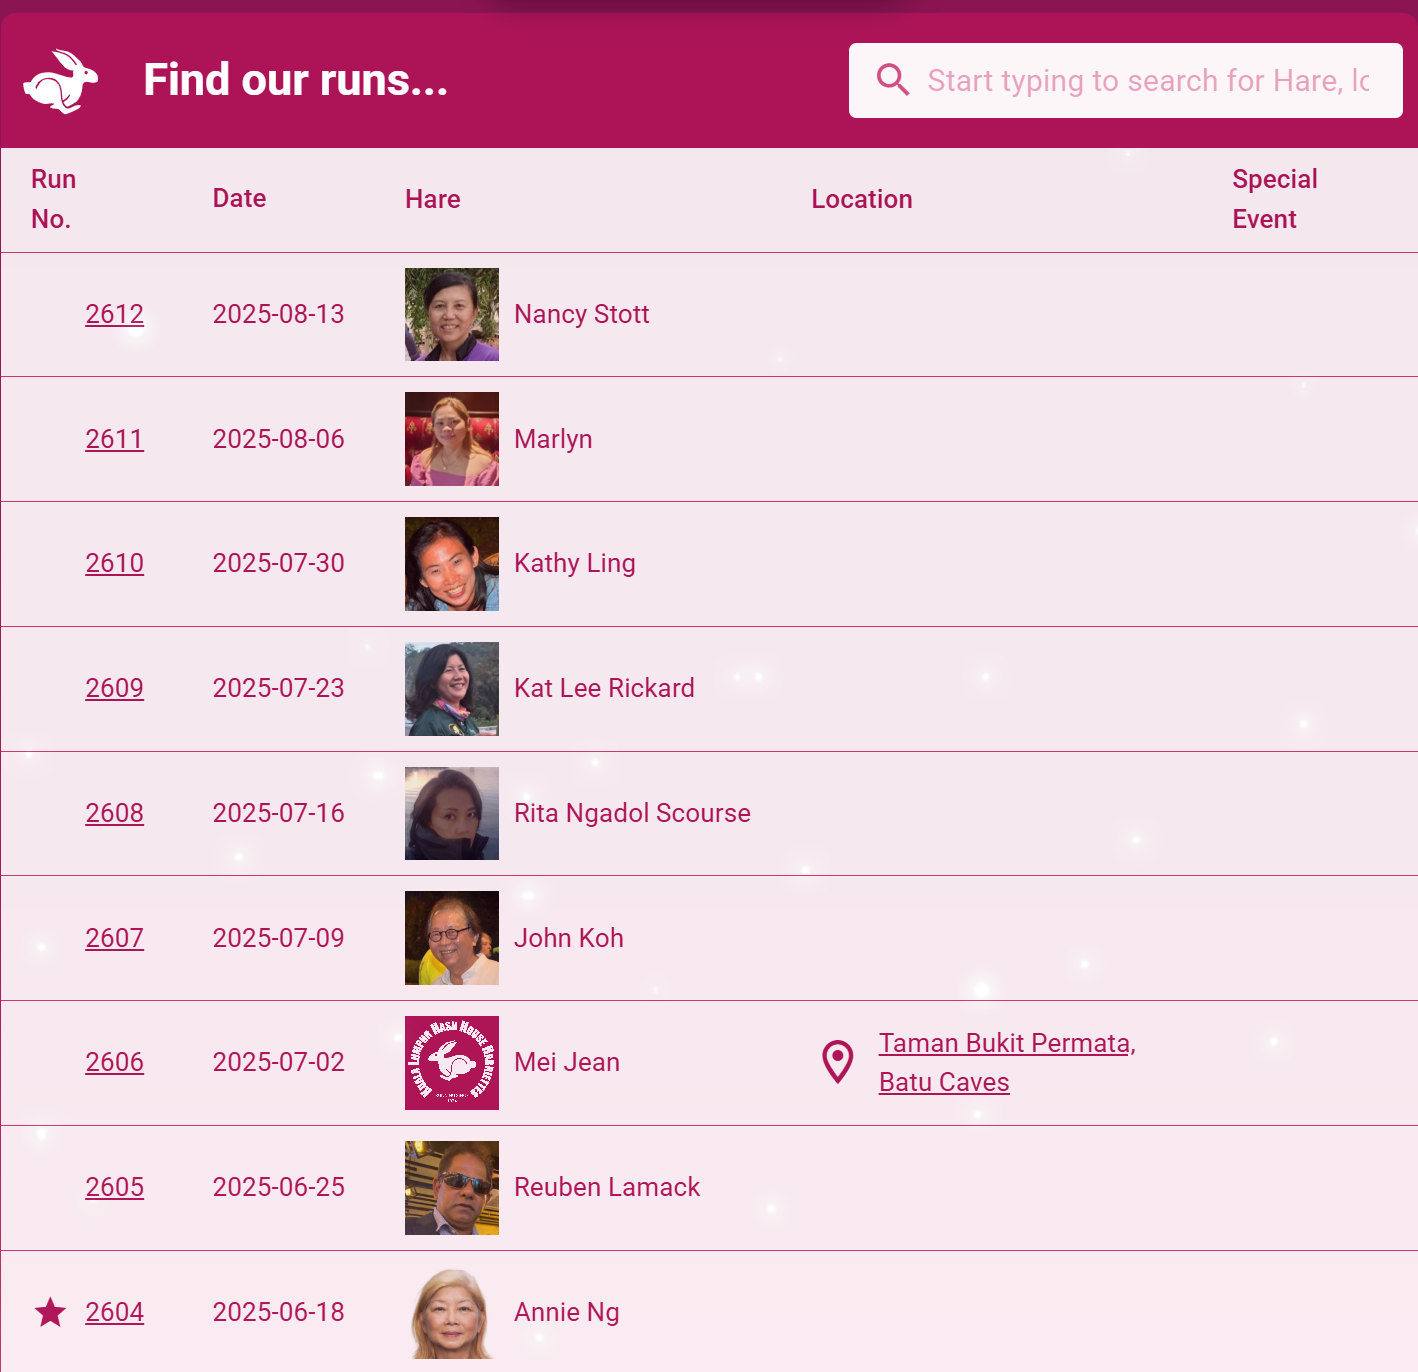Click the Location column header
This screenshot has height=1372, width=1418.
tap(861, 199)
